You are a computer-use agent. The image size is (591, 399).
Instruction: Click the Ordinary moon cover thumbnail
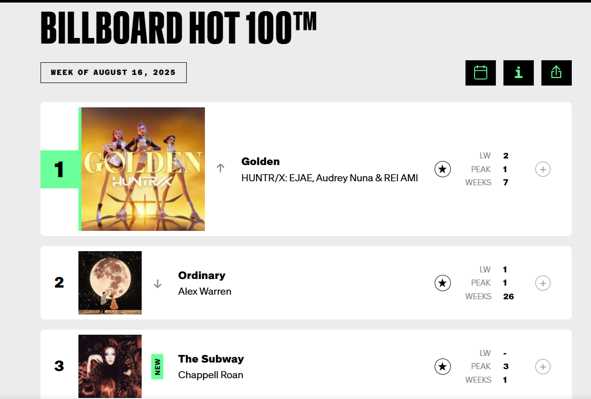pos(110,283)
